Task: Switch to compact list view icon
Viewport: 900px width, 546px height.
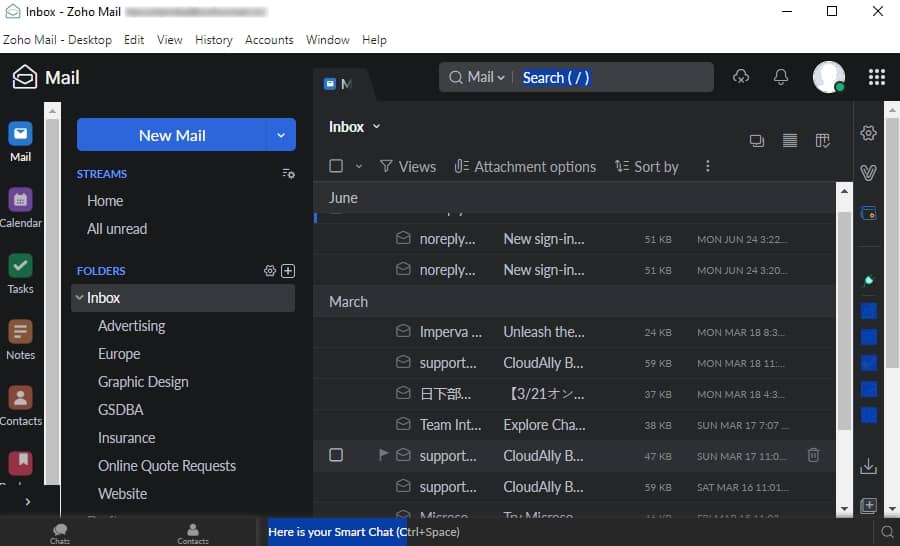Action: 790,141
